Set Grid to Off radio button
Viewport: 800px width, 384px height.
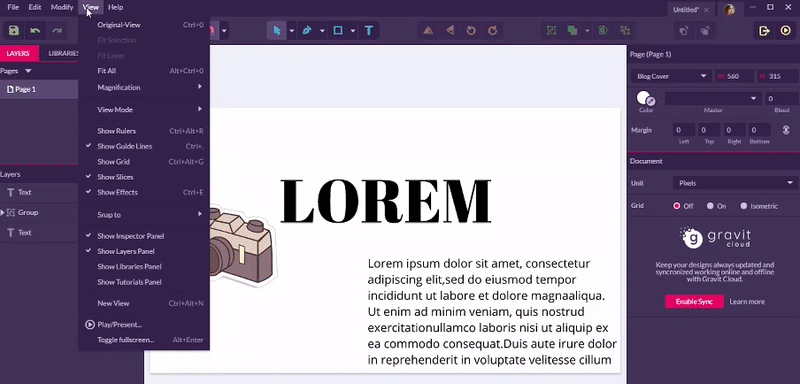point(677,206)
